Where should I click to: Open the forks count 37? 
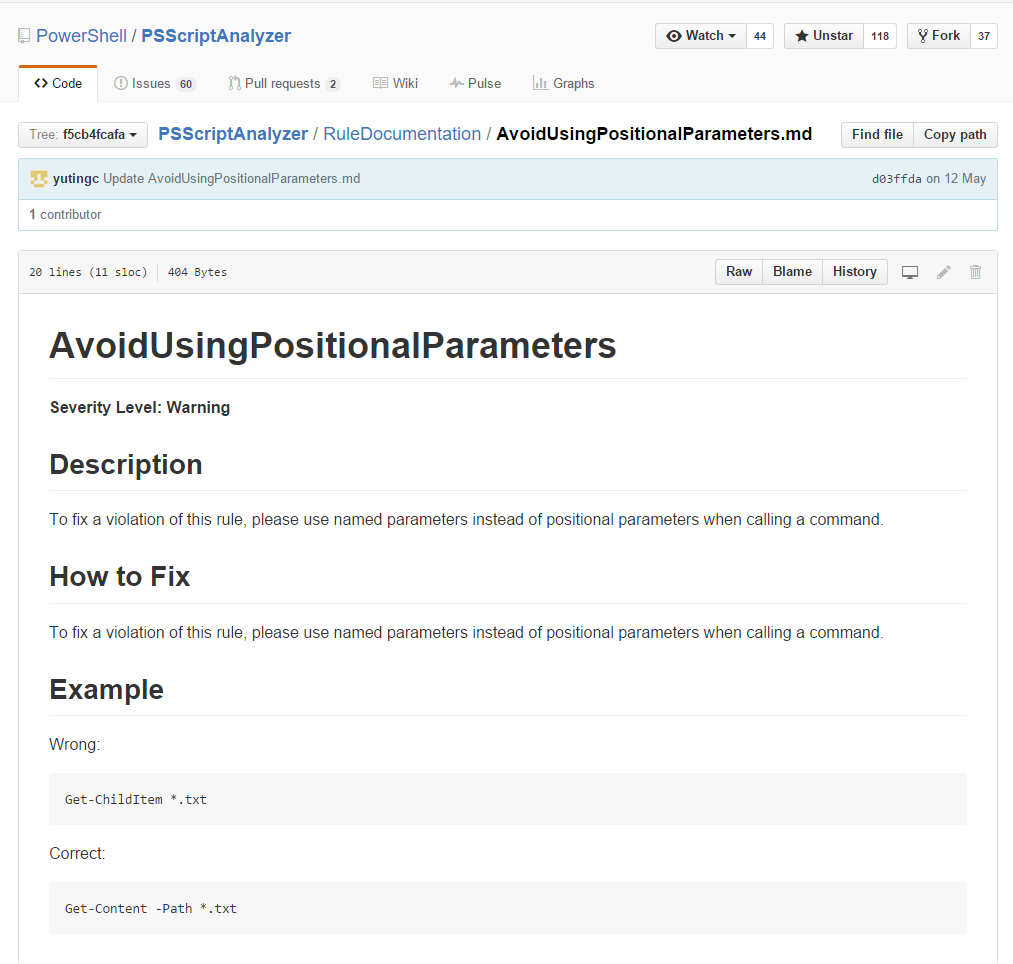pyautogui.click(x=984, y=36)
